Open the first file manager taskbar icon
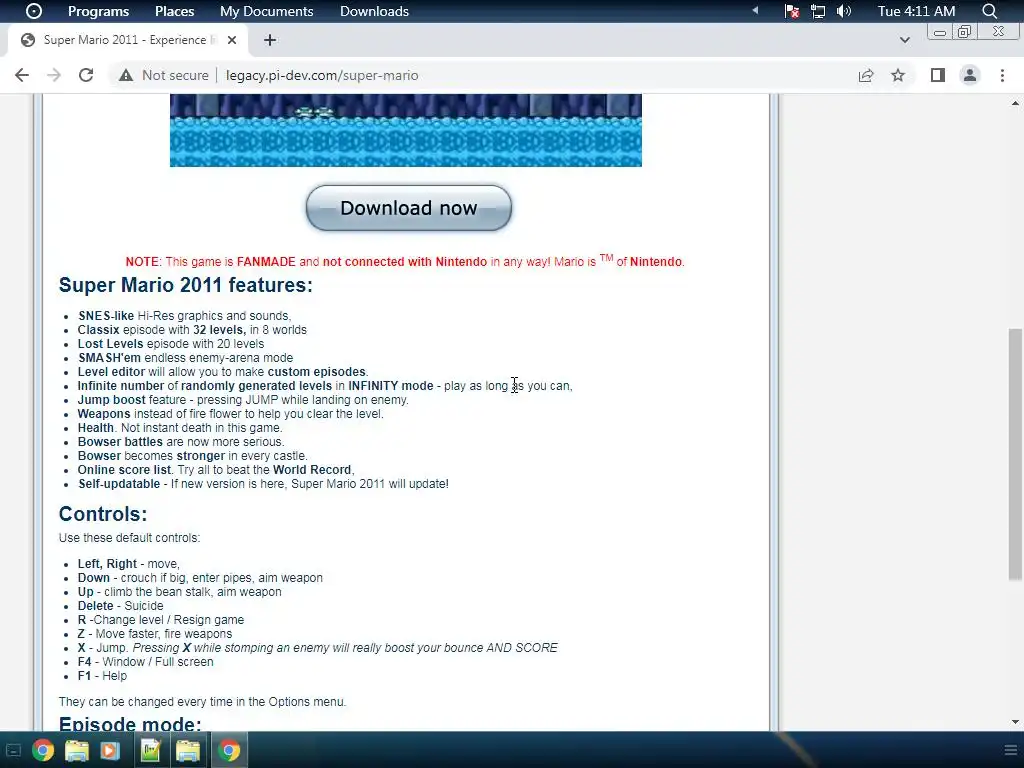 [x=77, y=750]
